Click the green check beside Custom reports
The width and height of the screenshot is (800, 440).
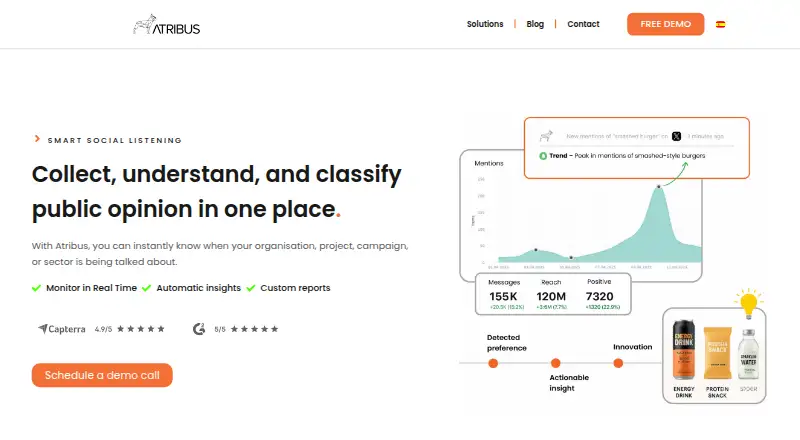[x=251, y=288]
